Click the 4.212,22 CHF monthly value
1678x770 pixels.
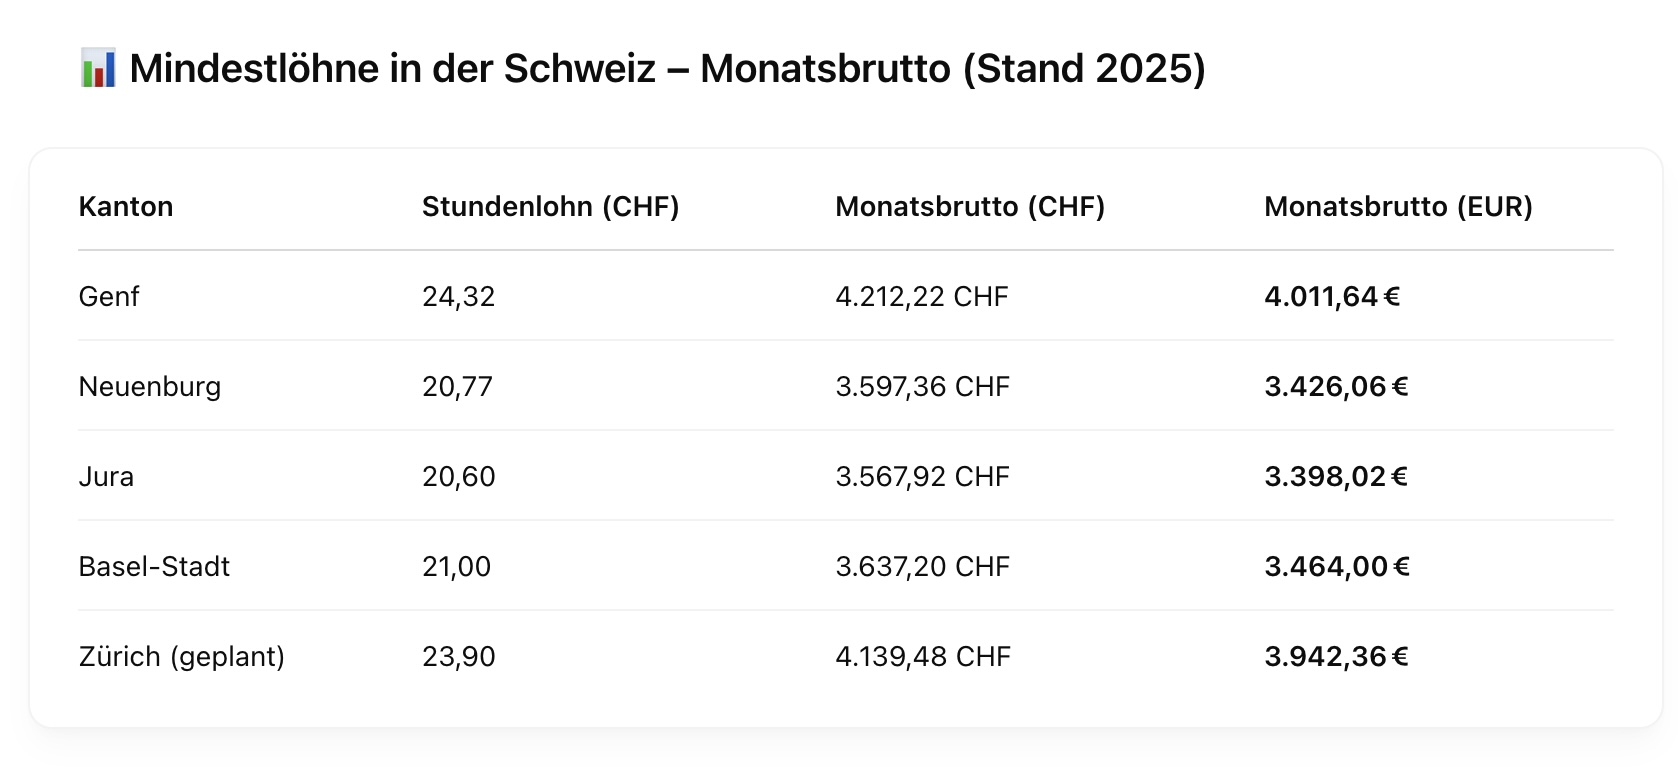click(922, 297)
